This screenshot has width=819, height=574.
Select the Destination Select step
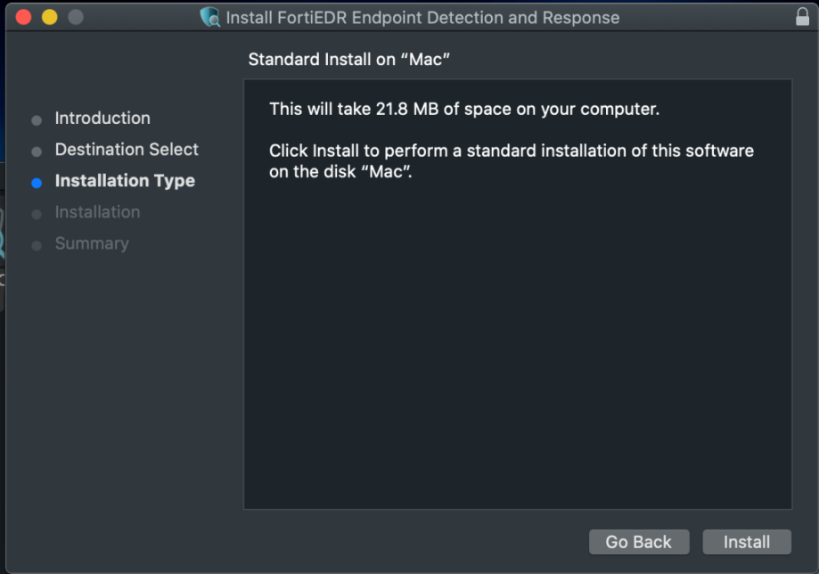click(126, 149)
